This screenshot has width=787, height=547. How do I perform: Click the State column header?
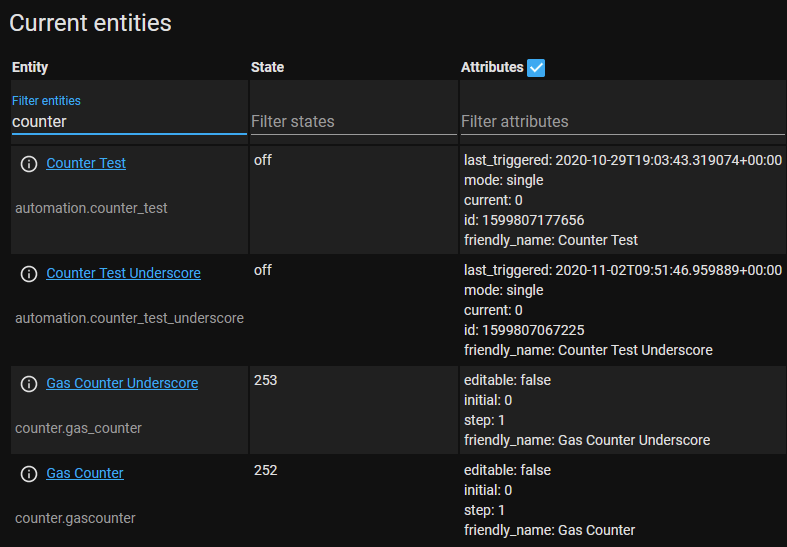click(x=268, y=67)
